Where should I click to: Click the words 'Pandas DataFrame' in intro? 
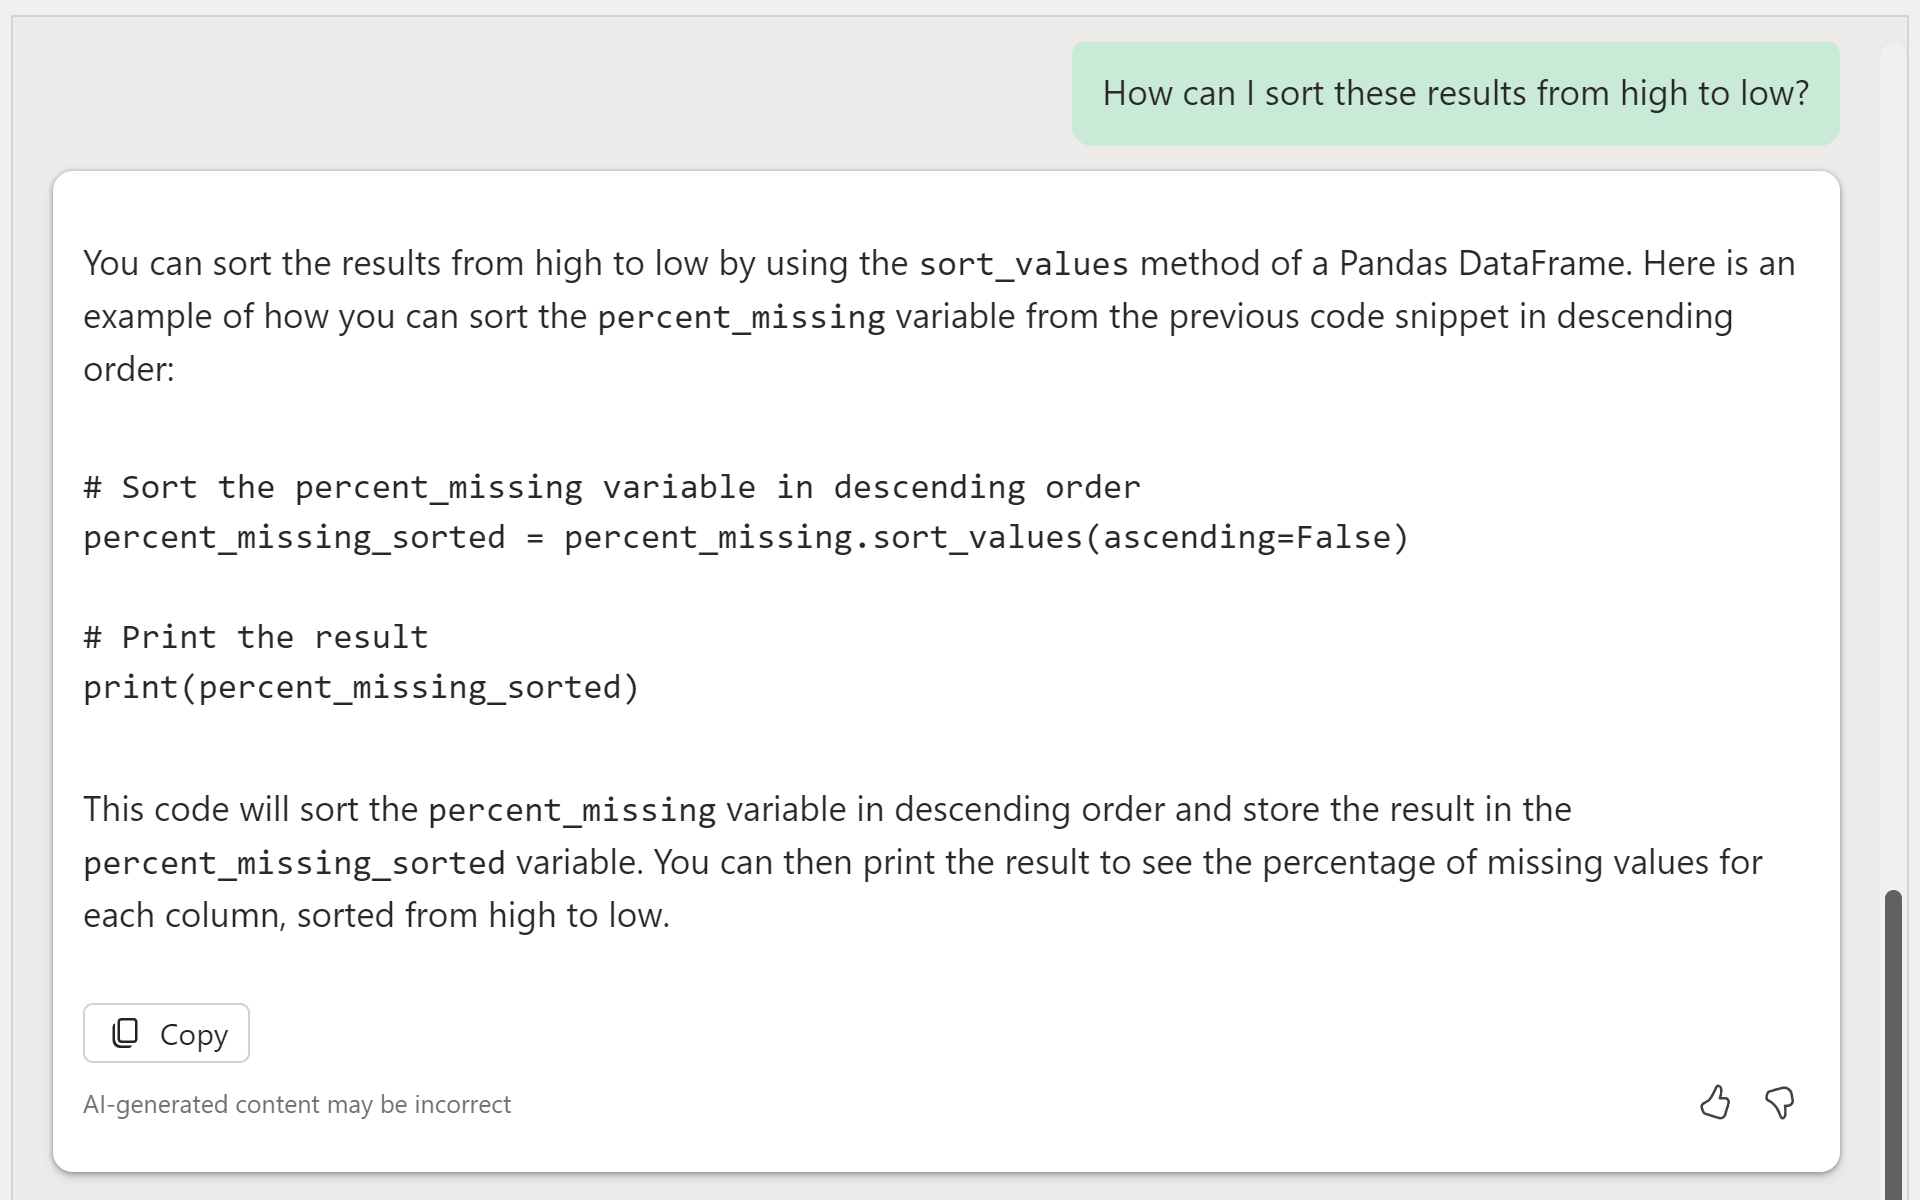coord(1484,263)
